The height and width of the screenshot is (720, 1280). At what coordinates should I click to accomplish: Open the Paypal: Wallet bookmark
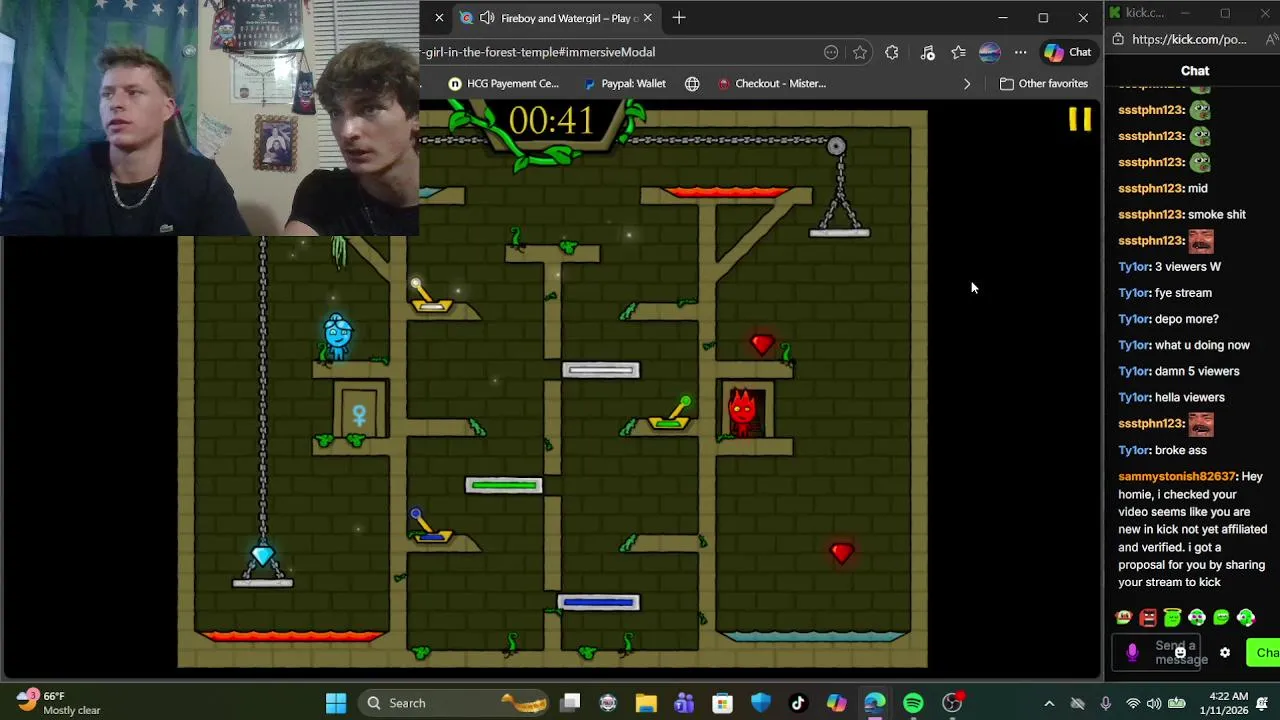(625, 84)
